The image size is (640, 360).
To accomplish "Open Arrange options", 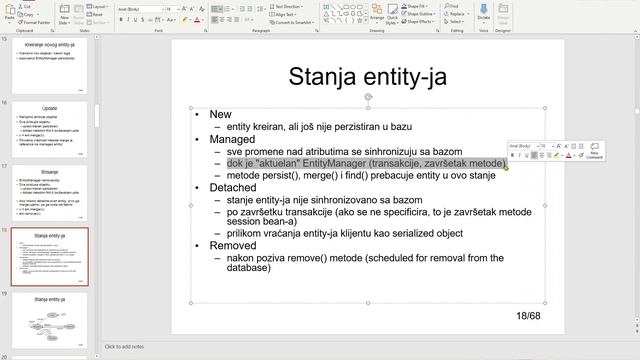I will (377, 14).
